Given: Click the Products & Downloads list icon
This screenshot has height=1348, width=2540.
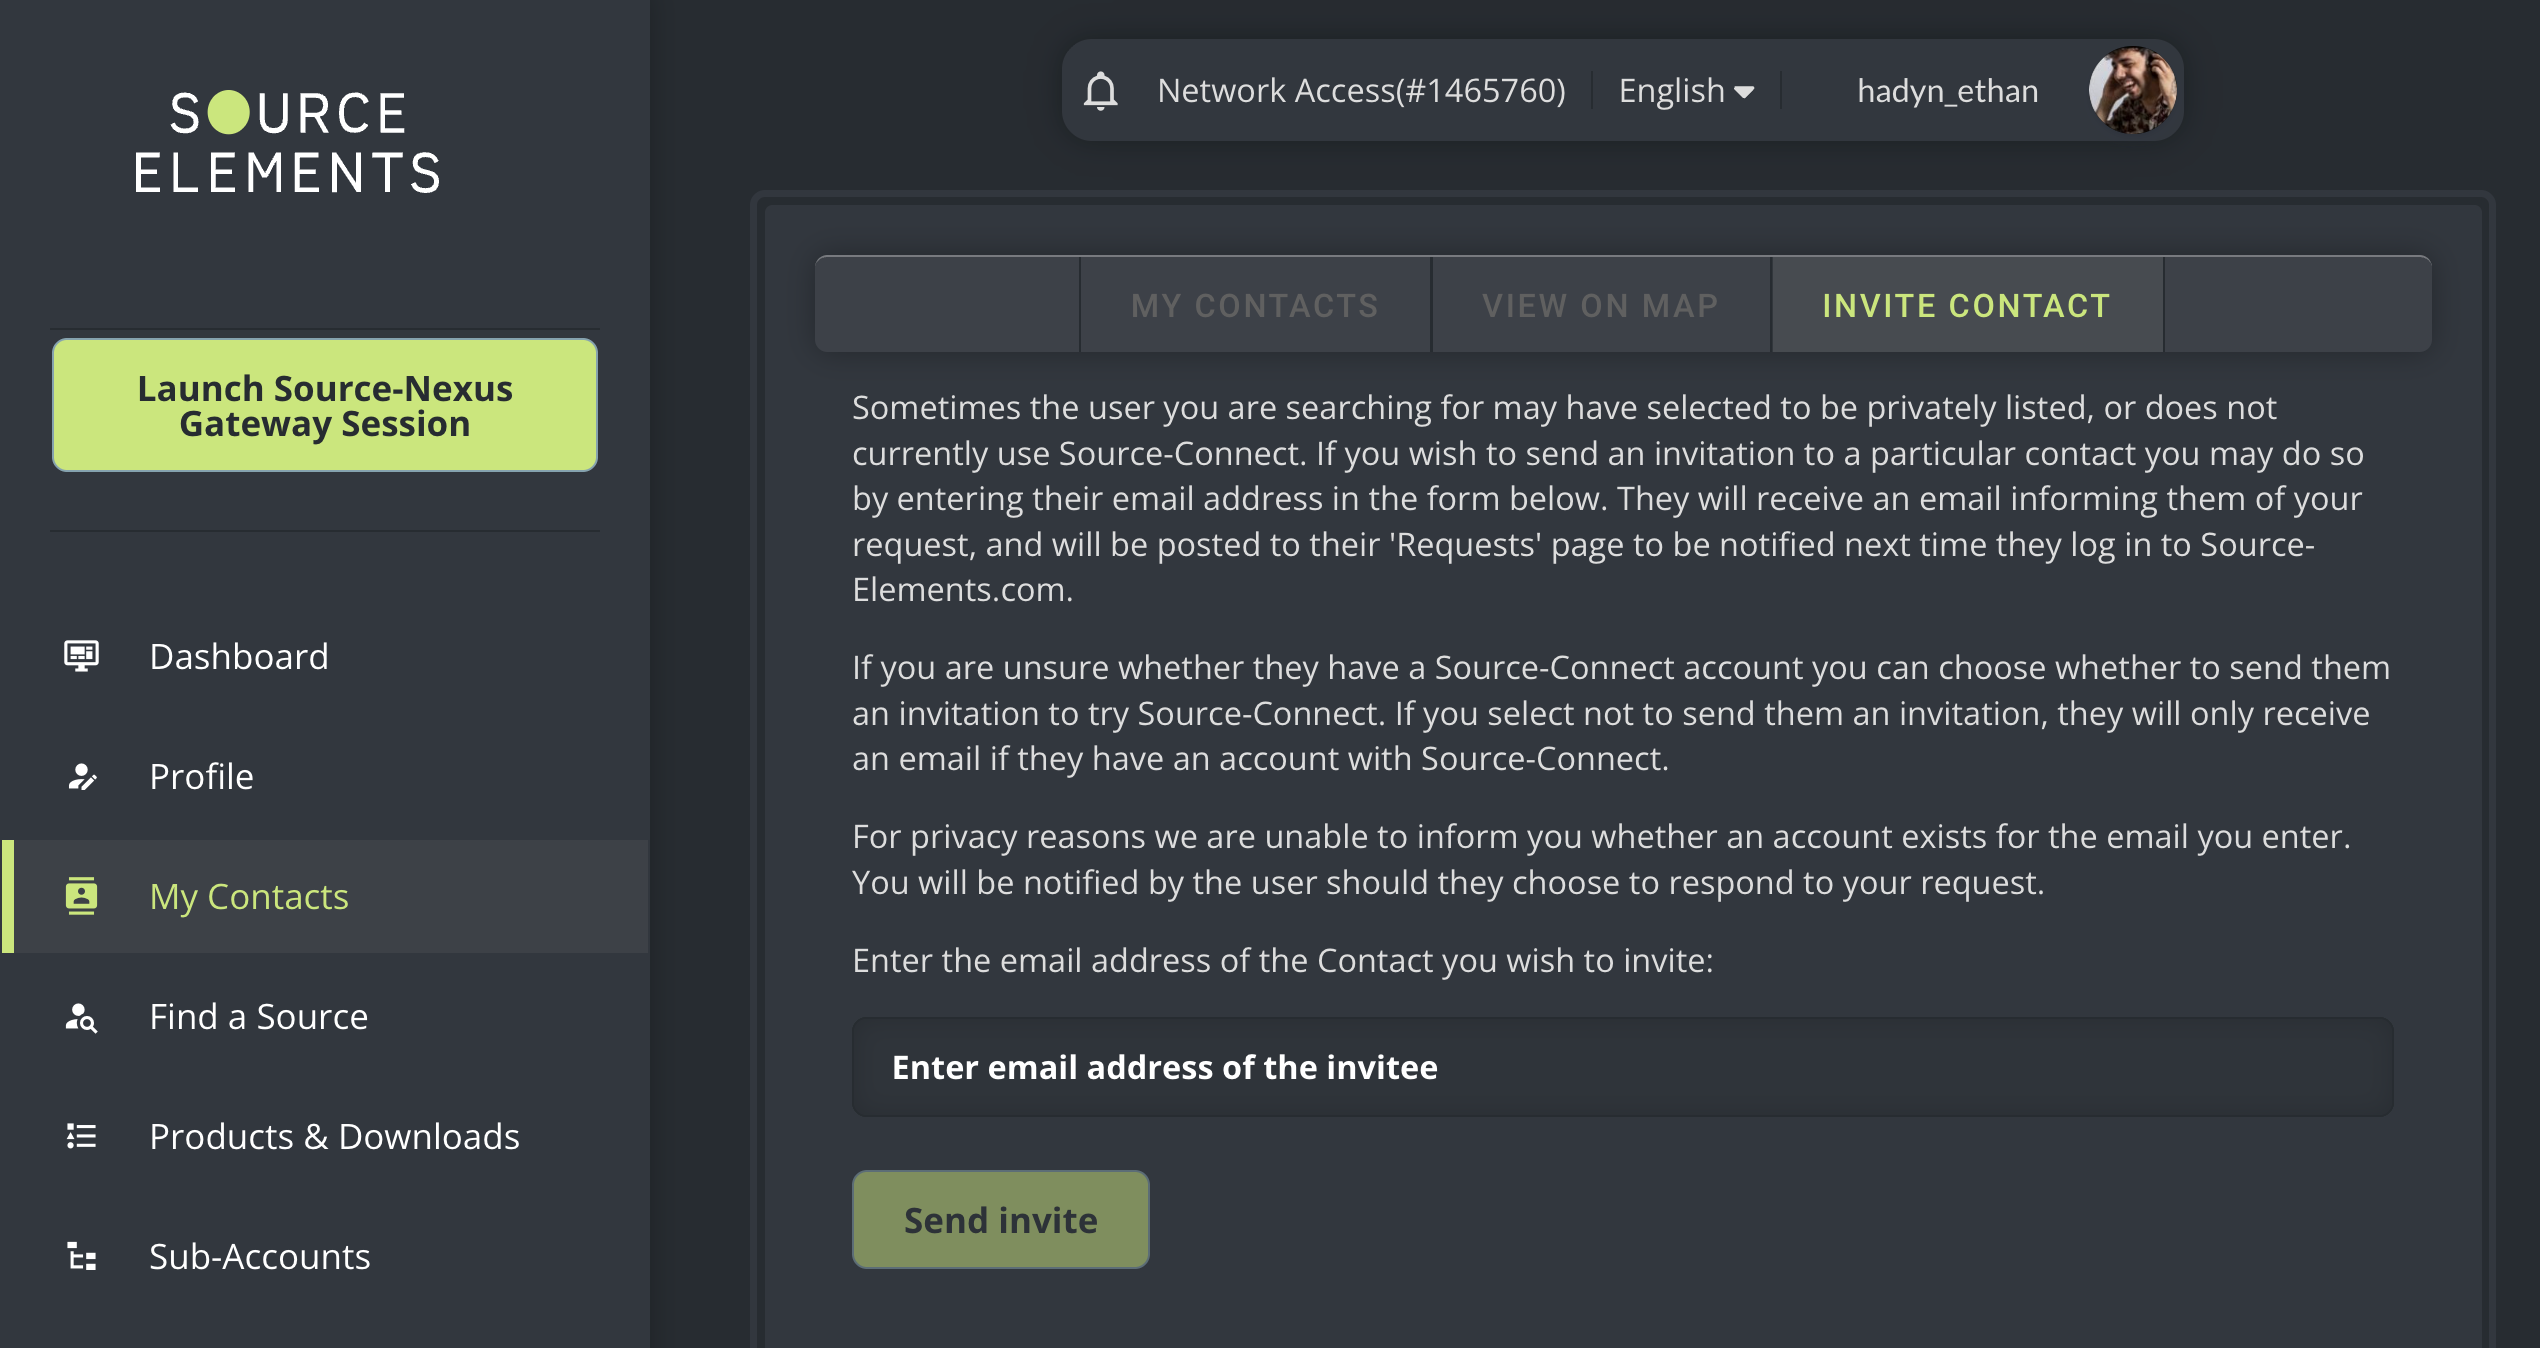Looking at the screenshot, I should tap(81, 1137).
